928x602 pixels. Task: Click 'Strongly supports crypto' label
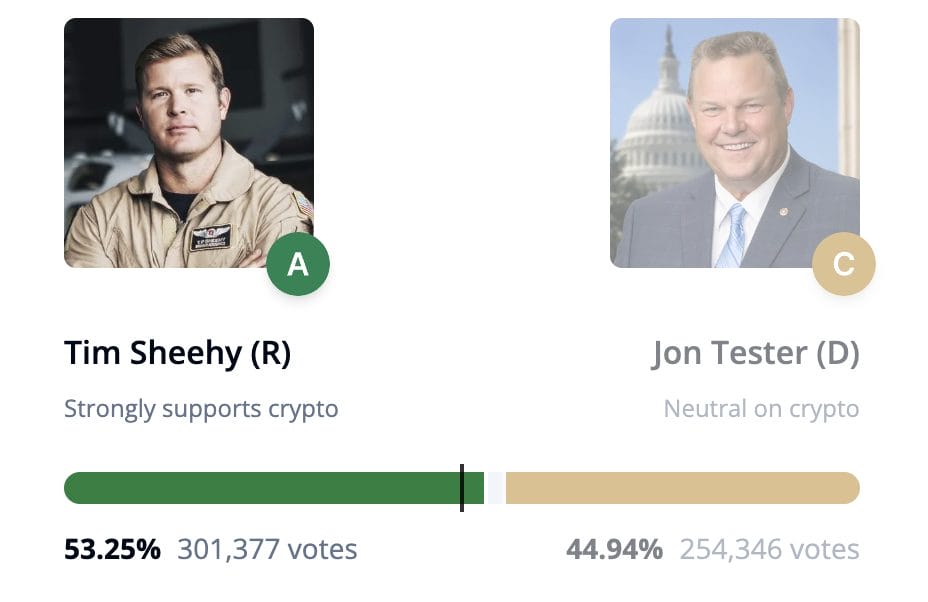201,409
